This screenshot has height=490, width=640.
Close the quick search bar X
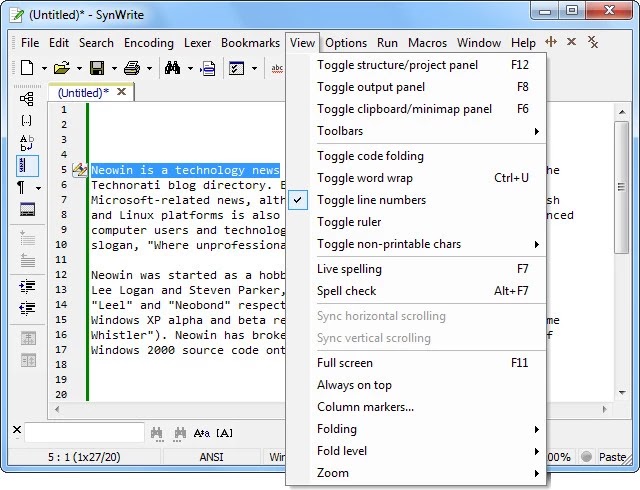[17, 430]
